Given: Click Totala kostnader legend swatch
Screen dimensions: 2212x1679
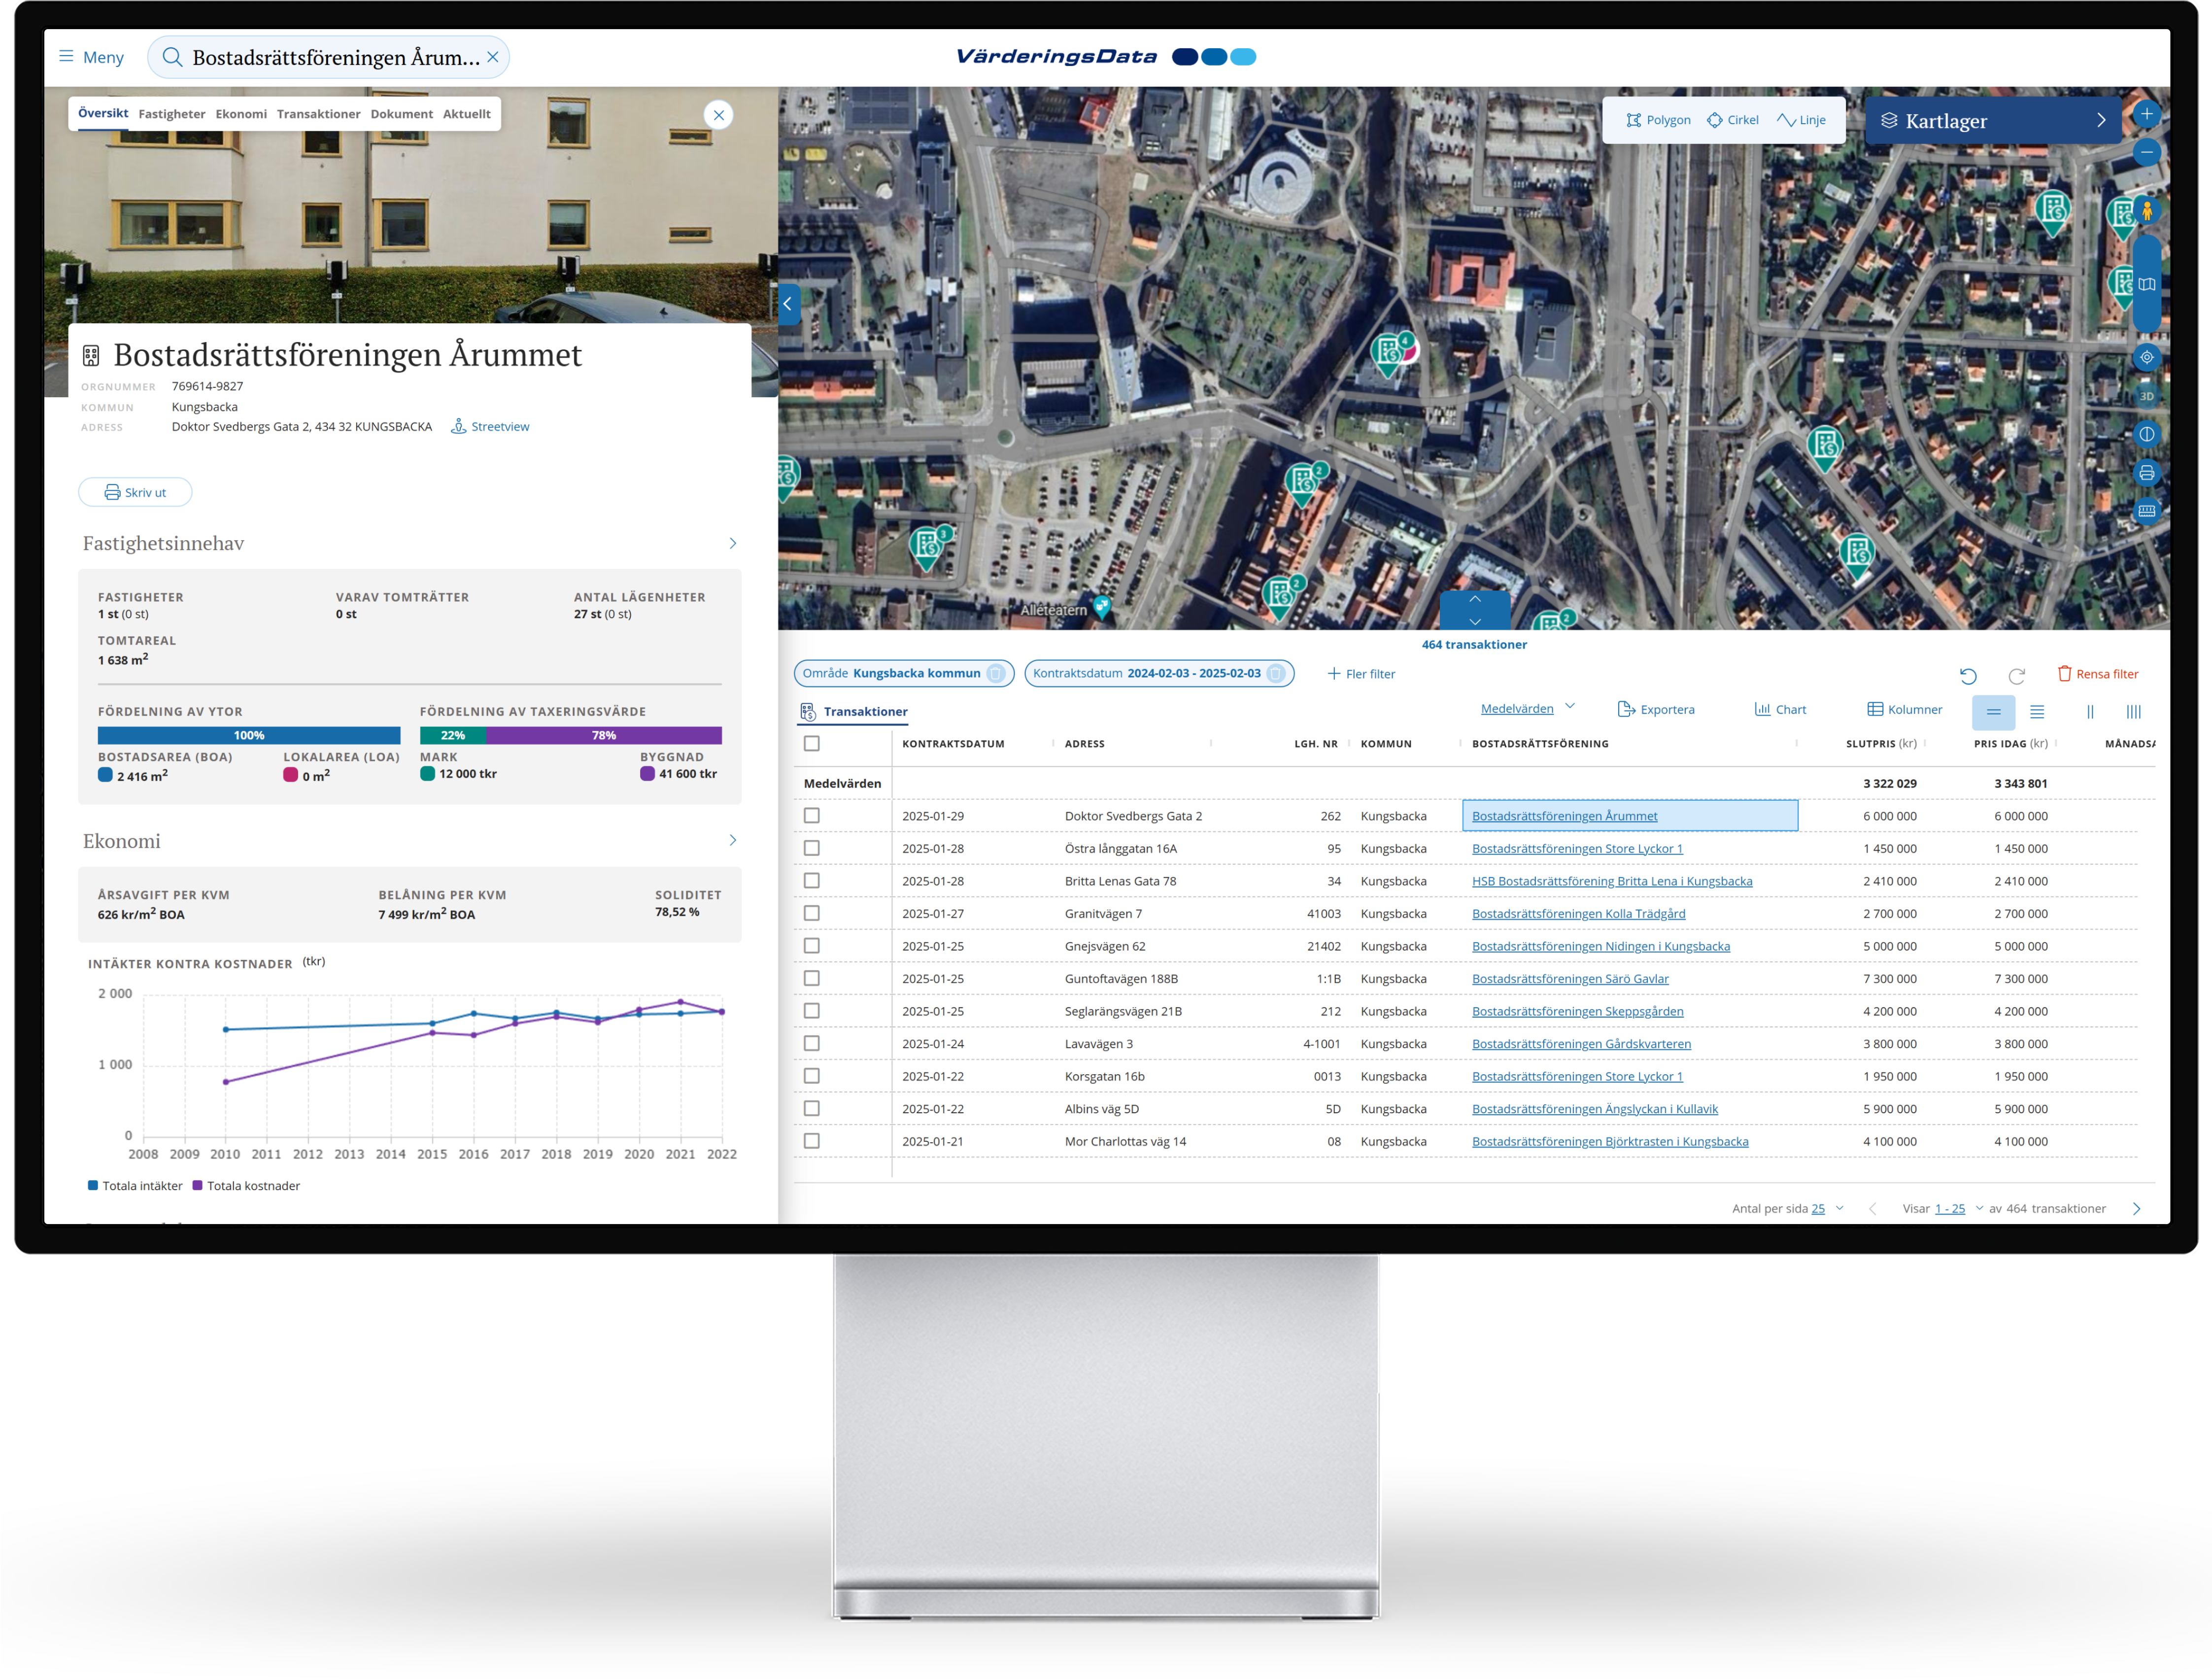Looking at the screenshot, I should (197, 1186).
